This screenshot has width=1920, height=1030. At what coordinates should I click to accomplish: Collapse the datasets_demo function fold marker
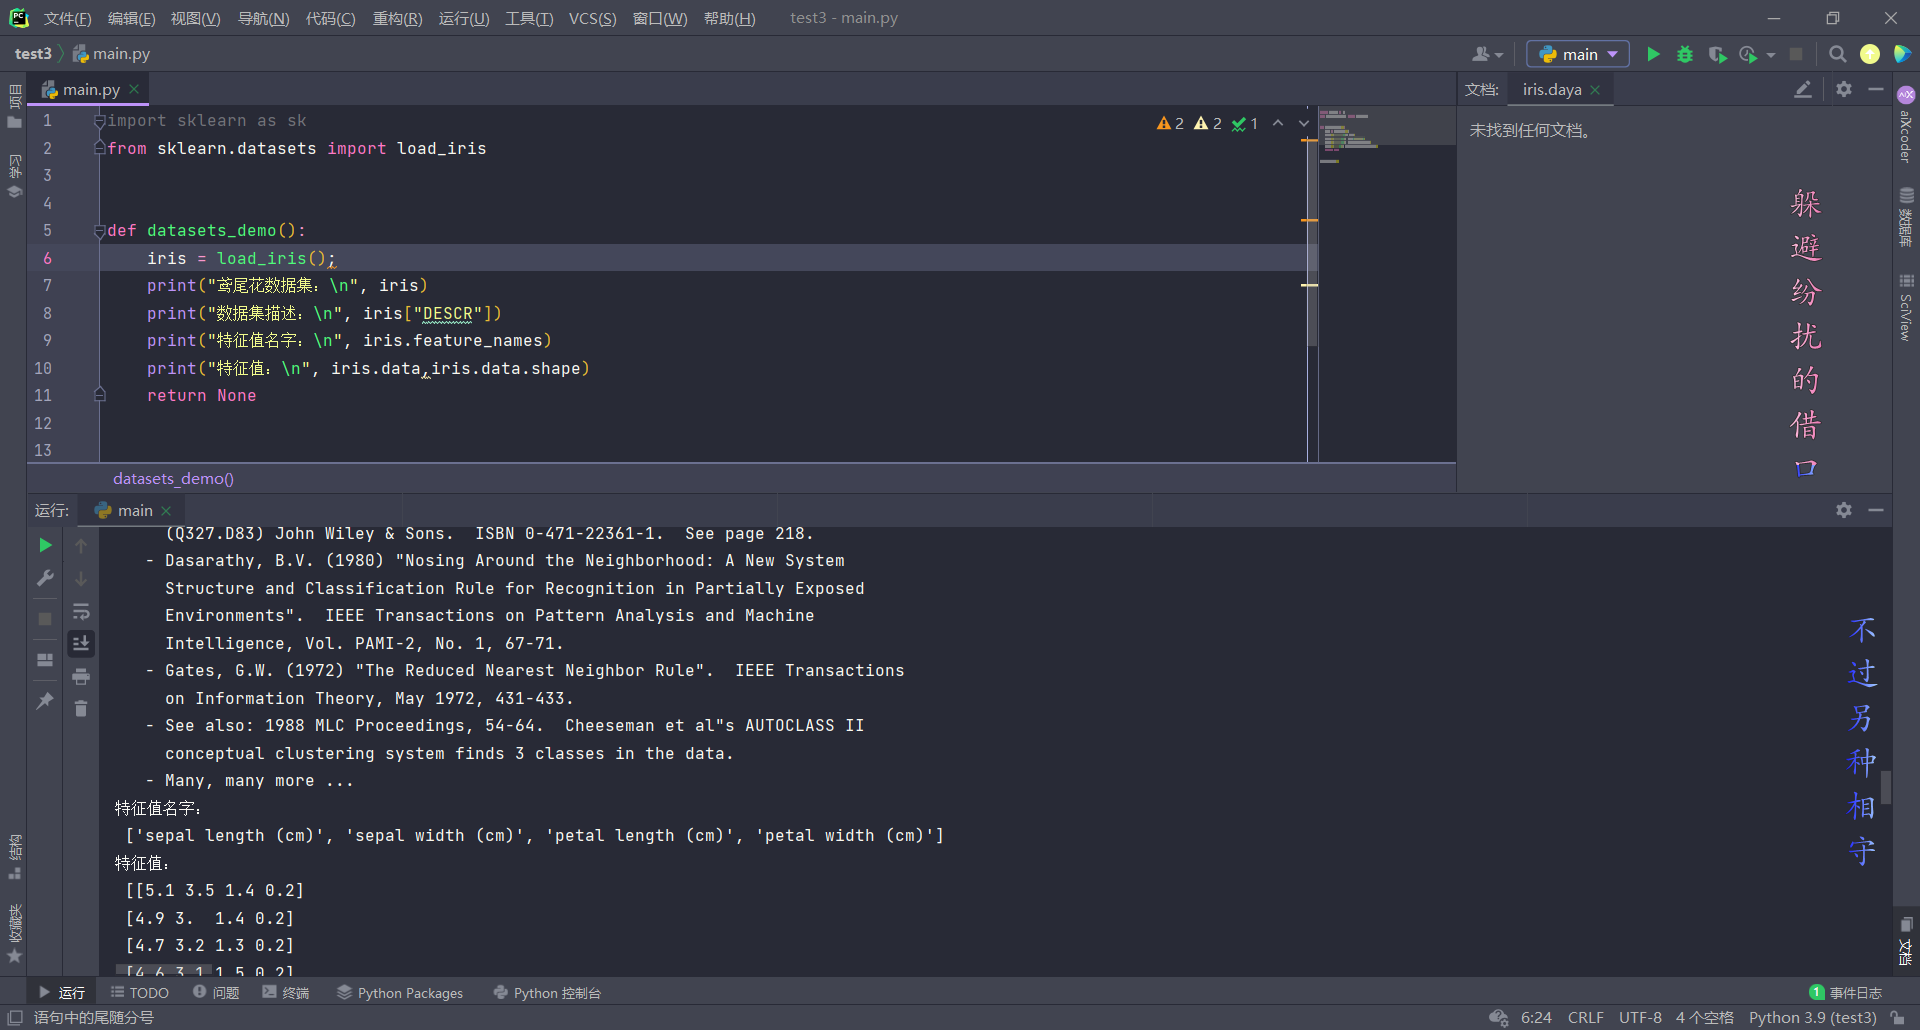pos(99,231)
